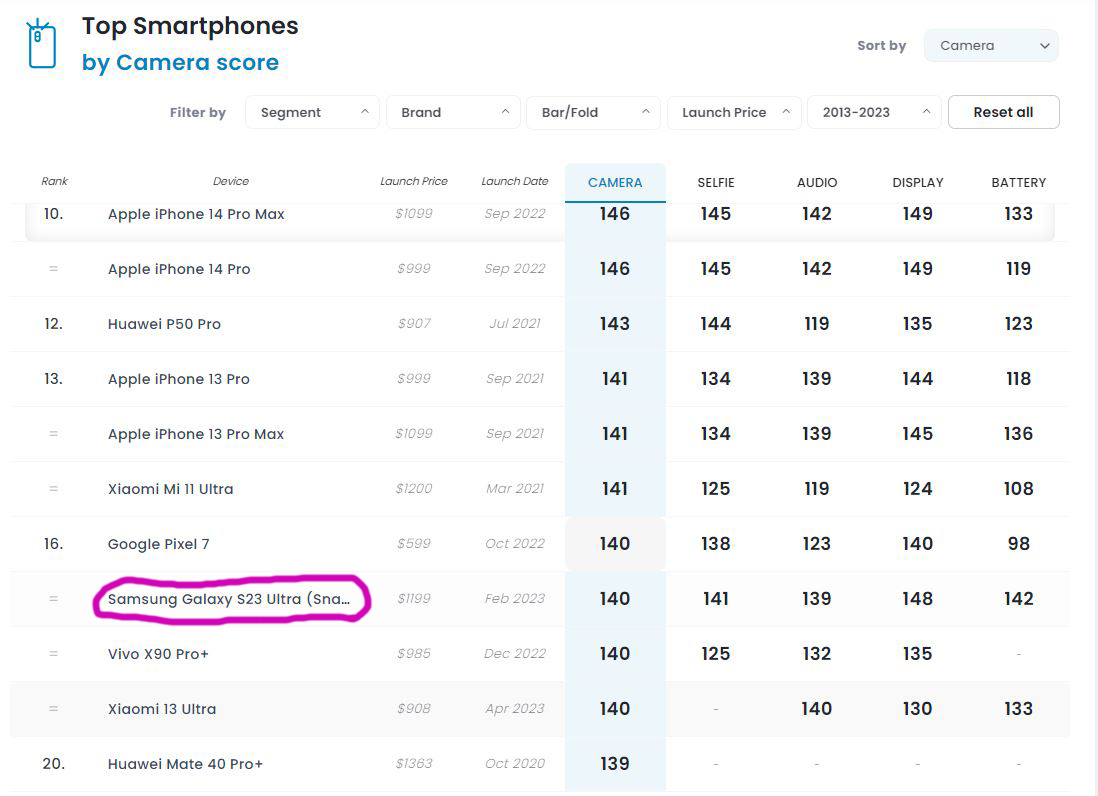Click Samsung Galaxy S23 Ultra price $1199
Viewport: 1098px width, 796px height.
click(414, 599)
